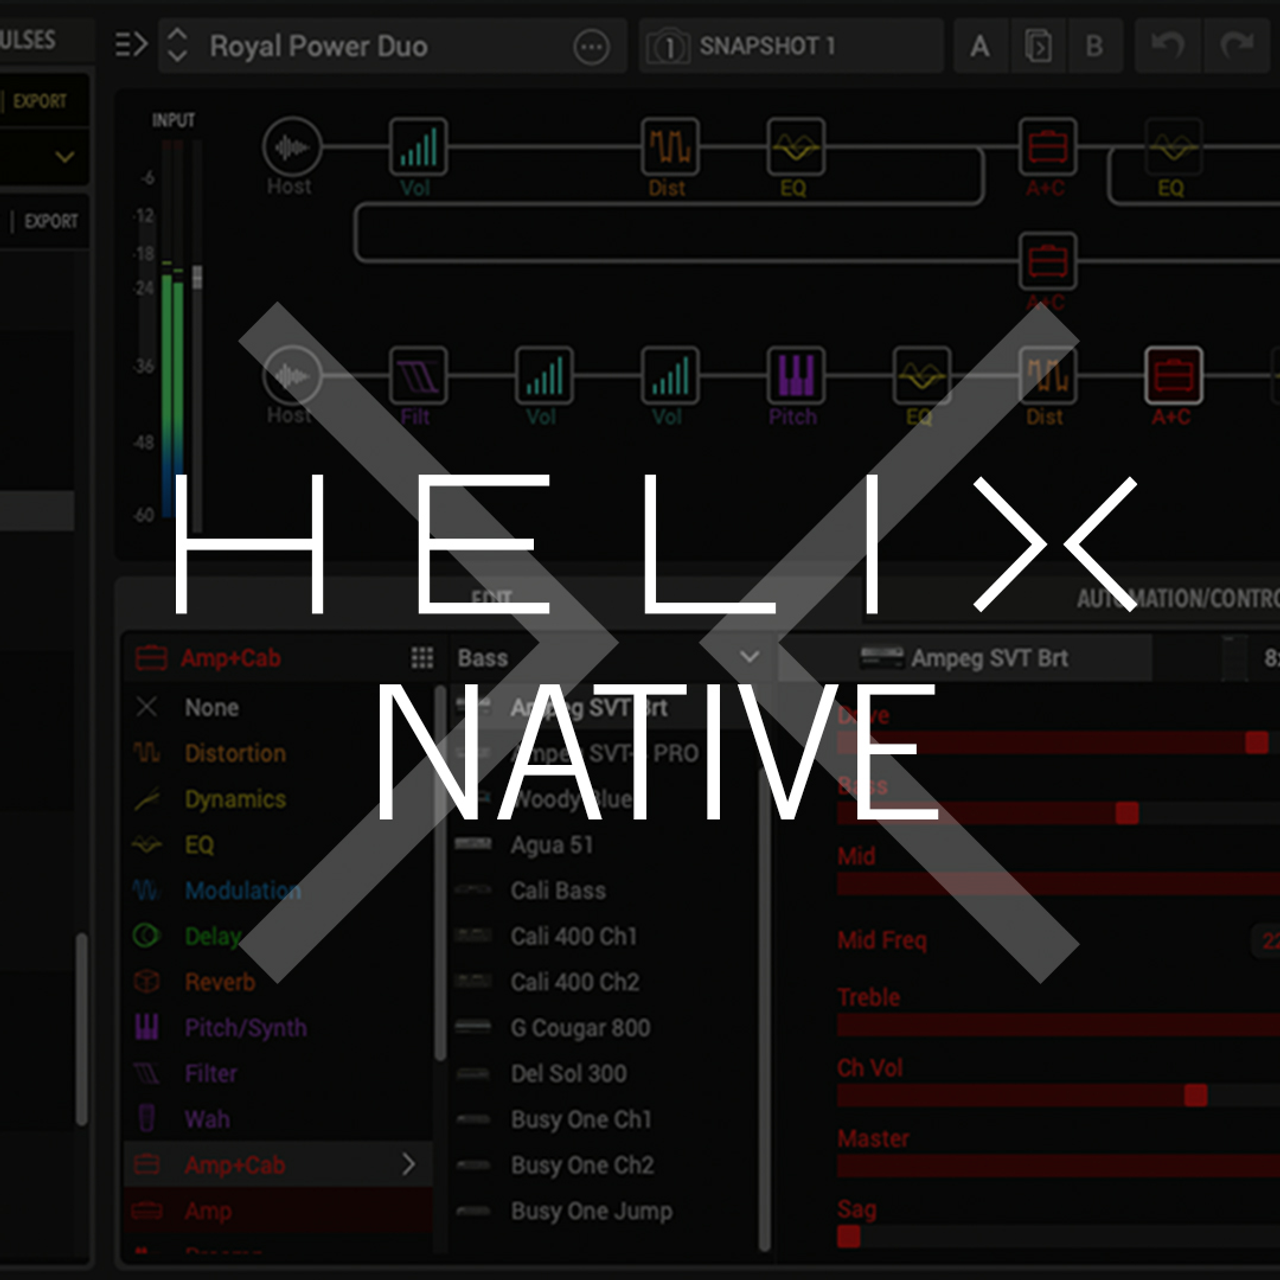Switch to preset B

pos(1095,45)
